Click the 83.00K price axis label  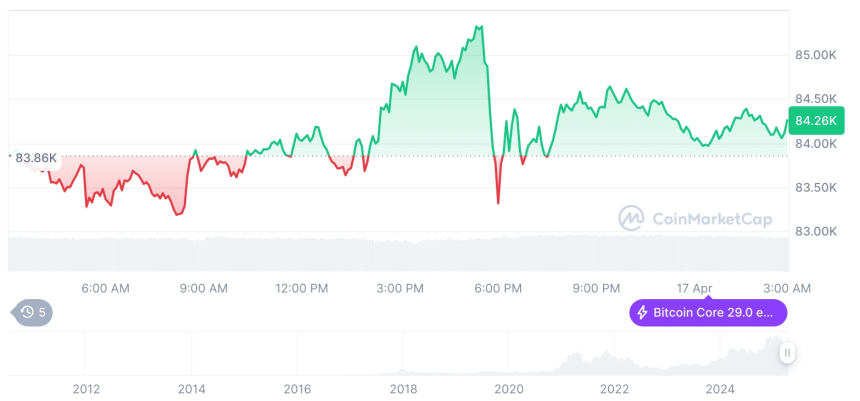[816, 232]
